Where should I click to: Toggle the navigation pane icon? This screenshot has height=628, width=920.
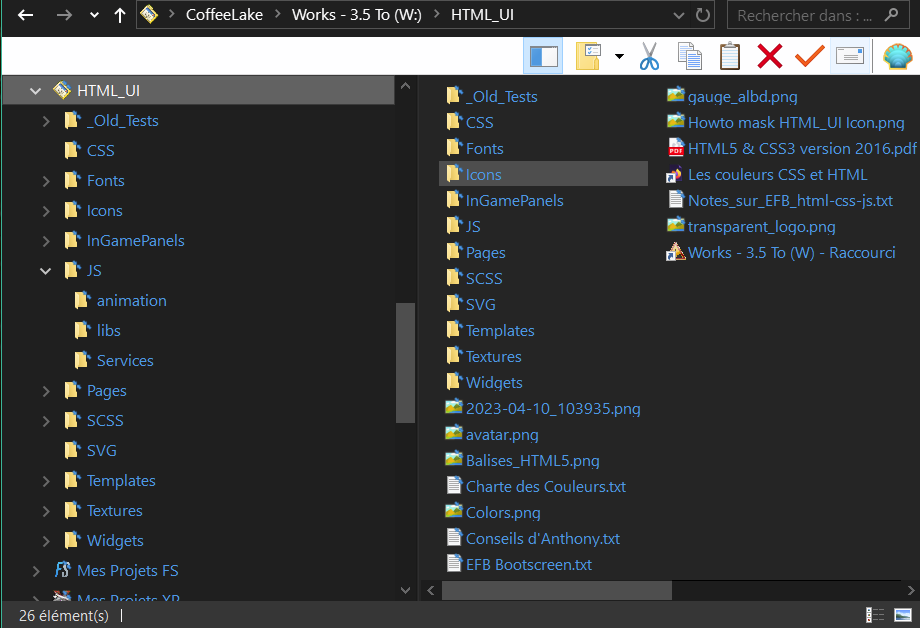(543, 56)
